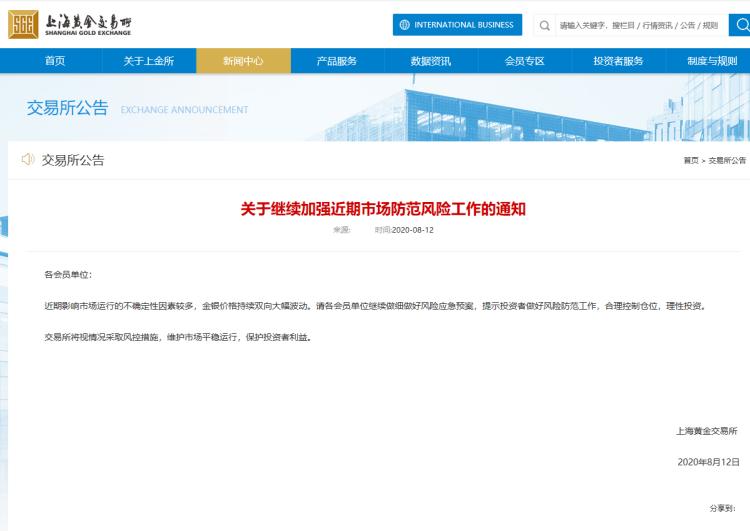Click the globe icon in International Business button
The height and width of the screenshot is (531, 750).
point(405,25)
